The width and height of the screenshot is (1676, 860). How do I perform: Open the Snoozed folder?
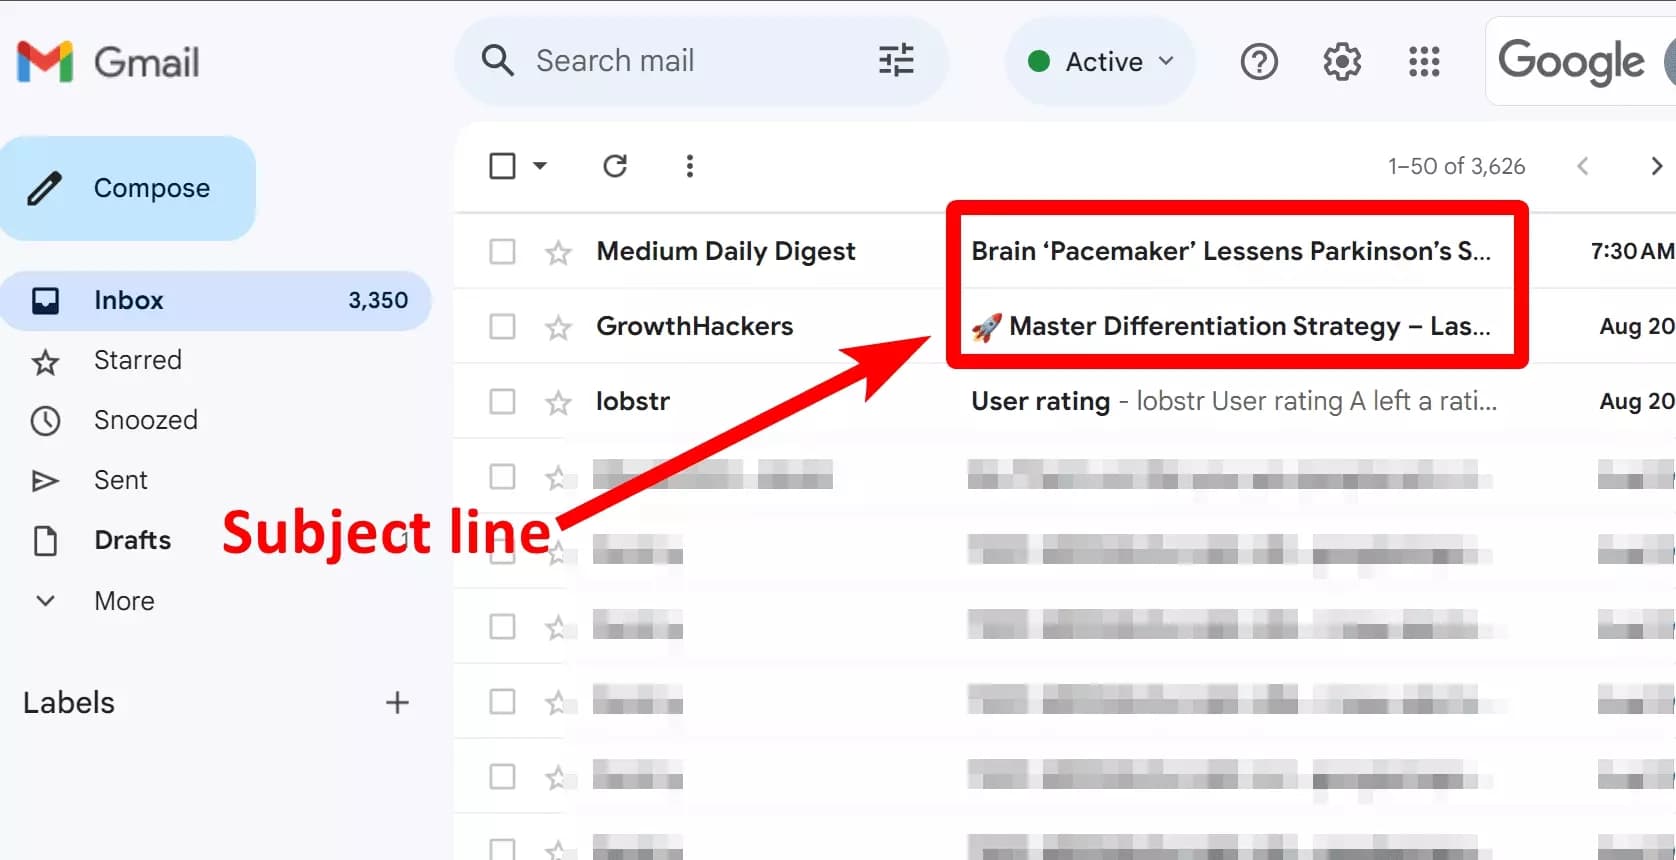[145, 420]
